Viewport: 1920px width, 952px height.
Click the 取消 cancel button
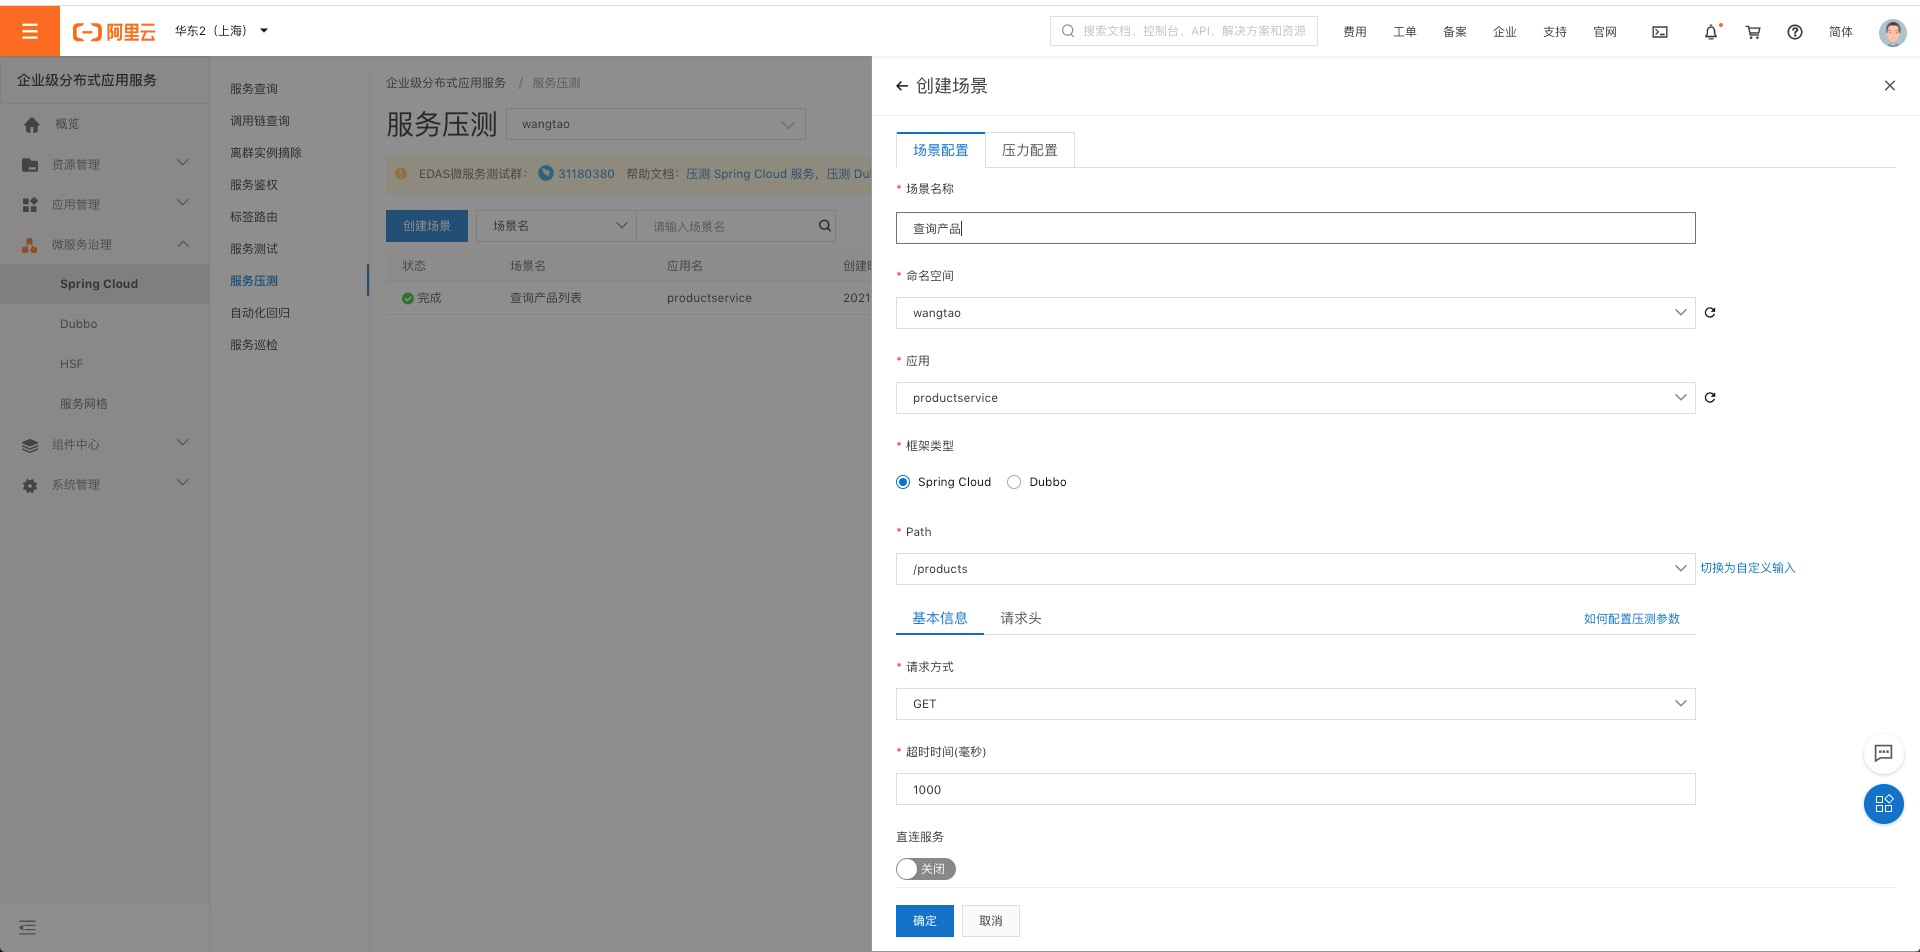coord(991,921)
